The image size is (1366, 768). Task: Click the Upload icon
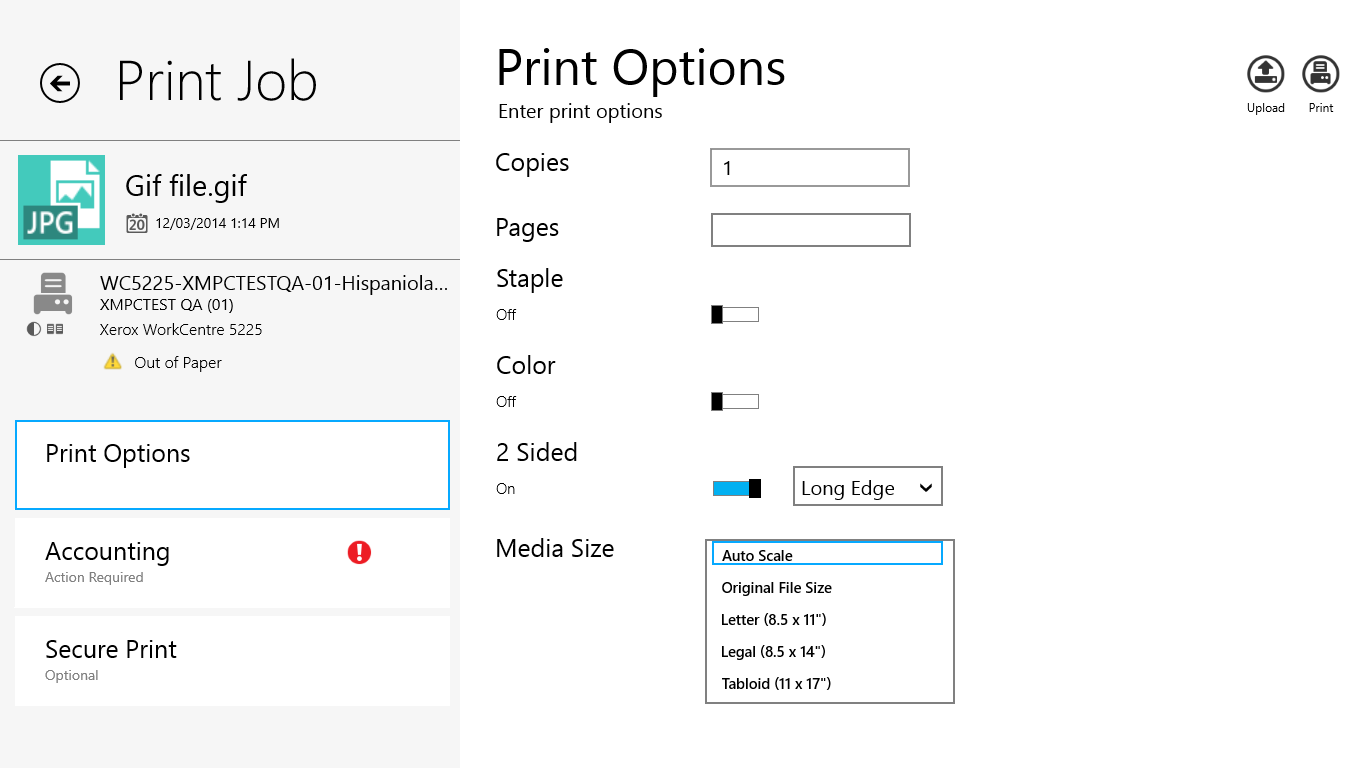1265,73
